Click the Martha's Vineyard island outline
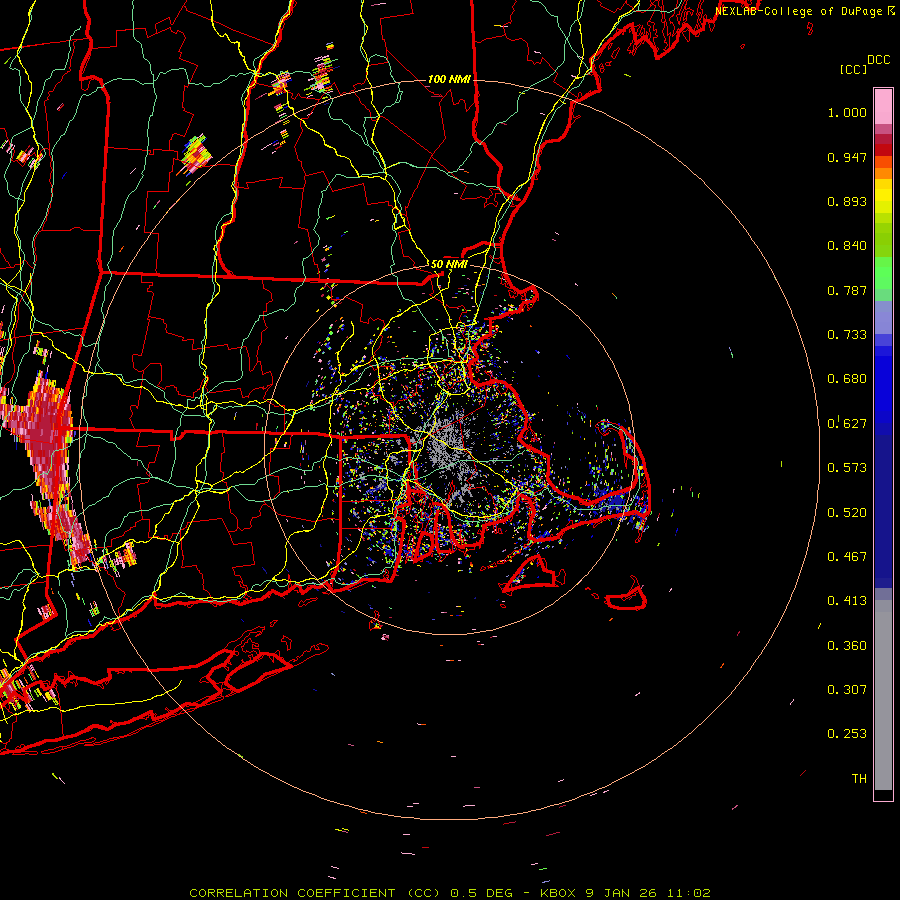900x900 pixels. pyautogui.click(x=531, y=574)
